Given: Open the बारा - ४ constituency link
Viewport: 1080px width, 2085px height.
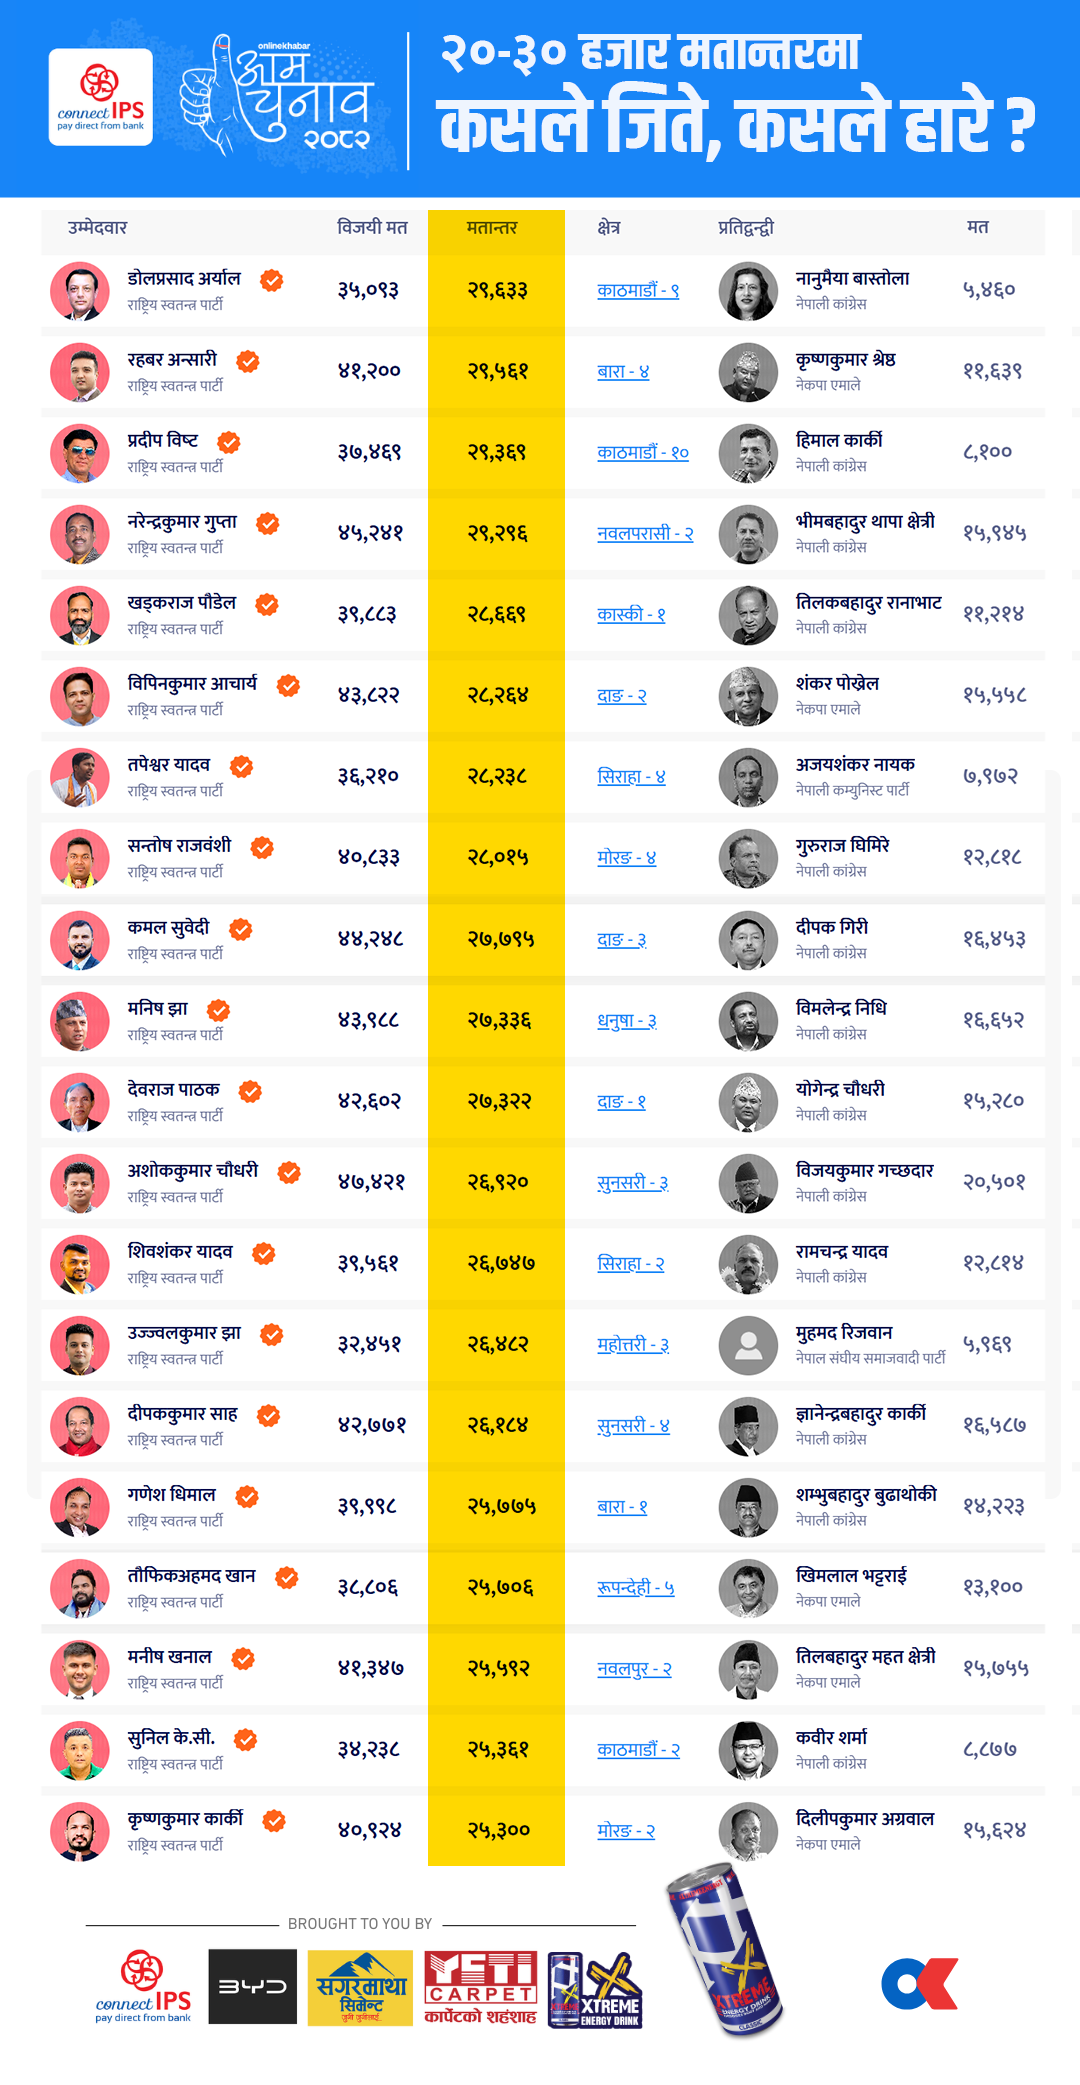Looking at the screenshot, I should [x=623, y=372].
